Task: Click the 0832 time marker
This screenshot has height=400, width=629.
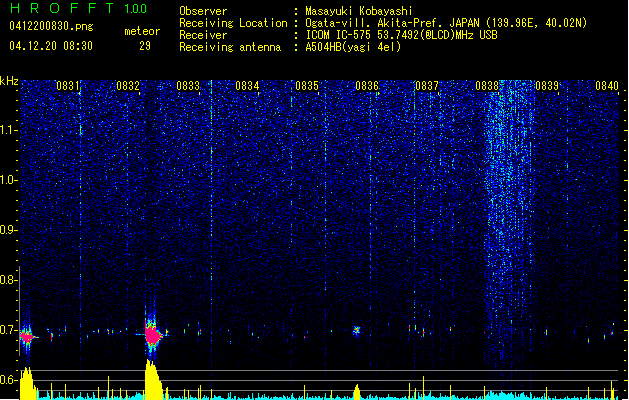Action: [x=128, y=86]
